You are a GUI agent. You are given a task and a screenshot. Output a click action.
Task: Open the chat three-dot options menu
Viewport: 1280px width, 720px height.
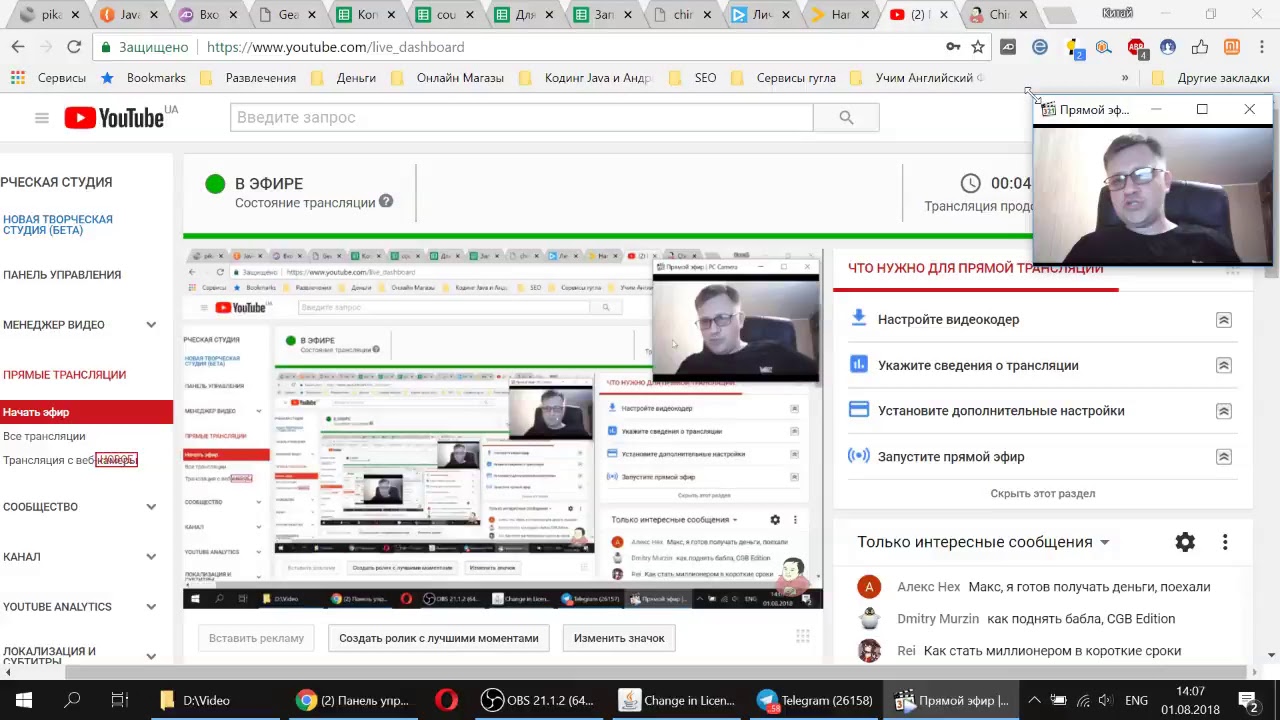[1225, 542]
